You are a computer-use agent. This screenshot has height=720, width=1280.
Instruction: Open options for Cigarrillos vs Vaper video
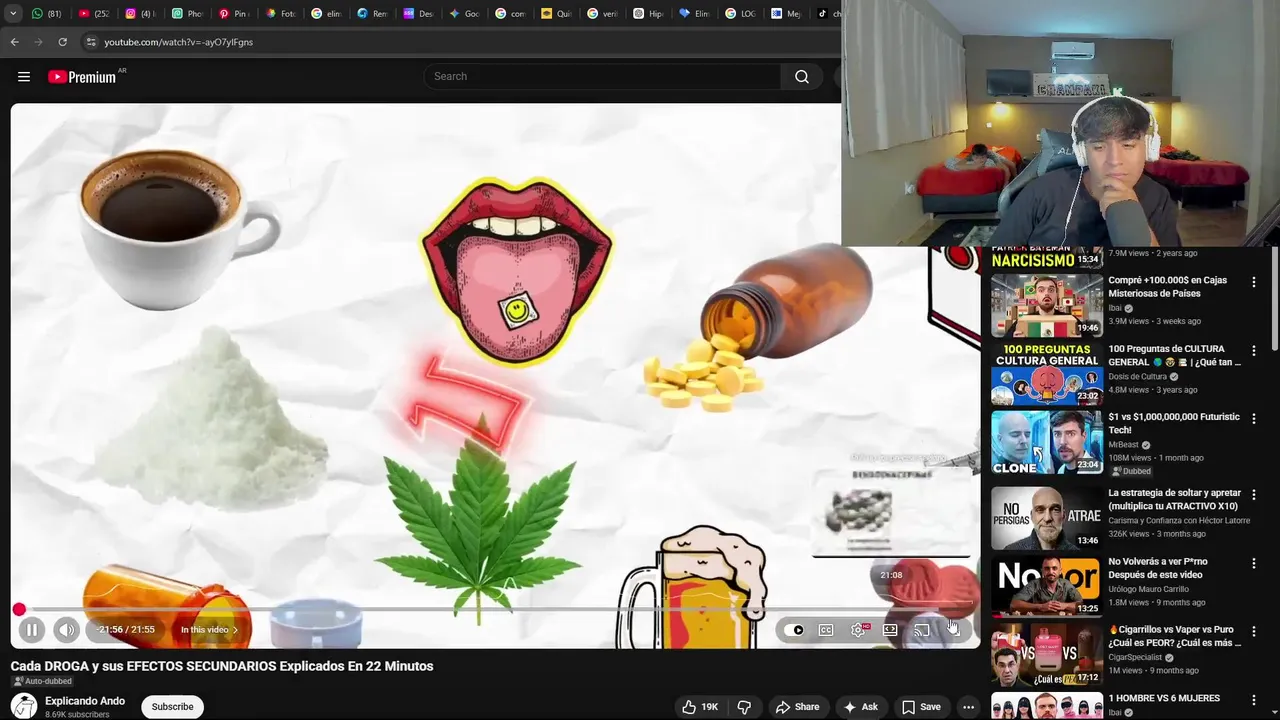1253,632
